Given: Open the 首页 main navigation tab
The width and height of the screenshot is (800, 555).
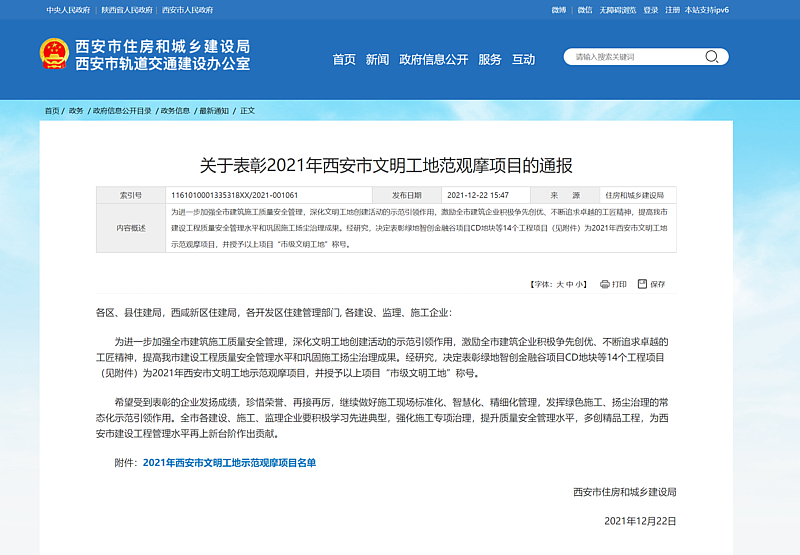Looking at the screenshot, I should tap(344, 59).
